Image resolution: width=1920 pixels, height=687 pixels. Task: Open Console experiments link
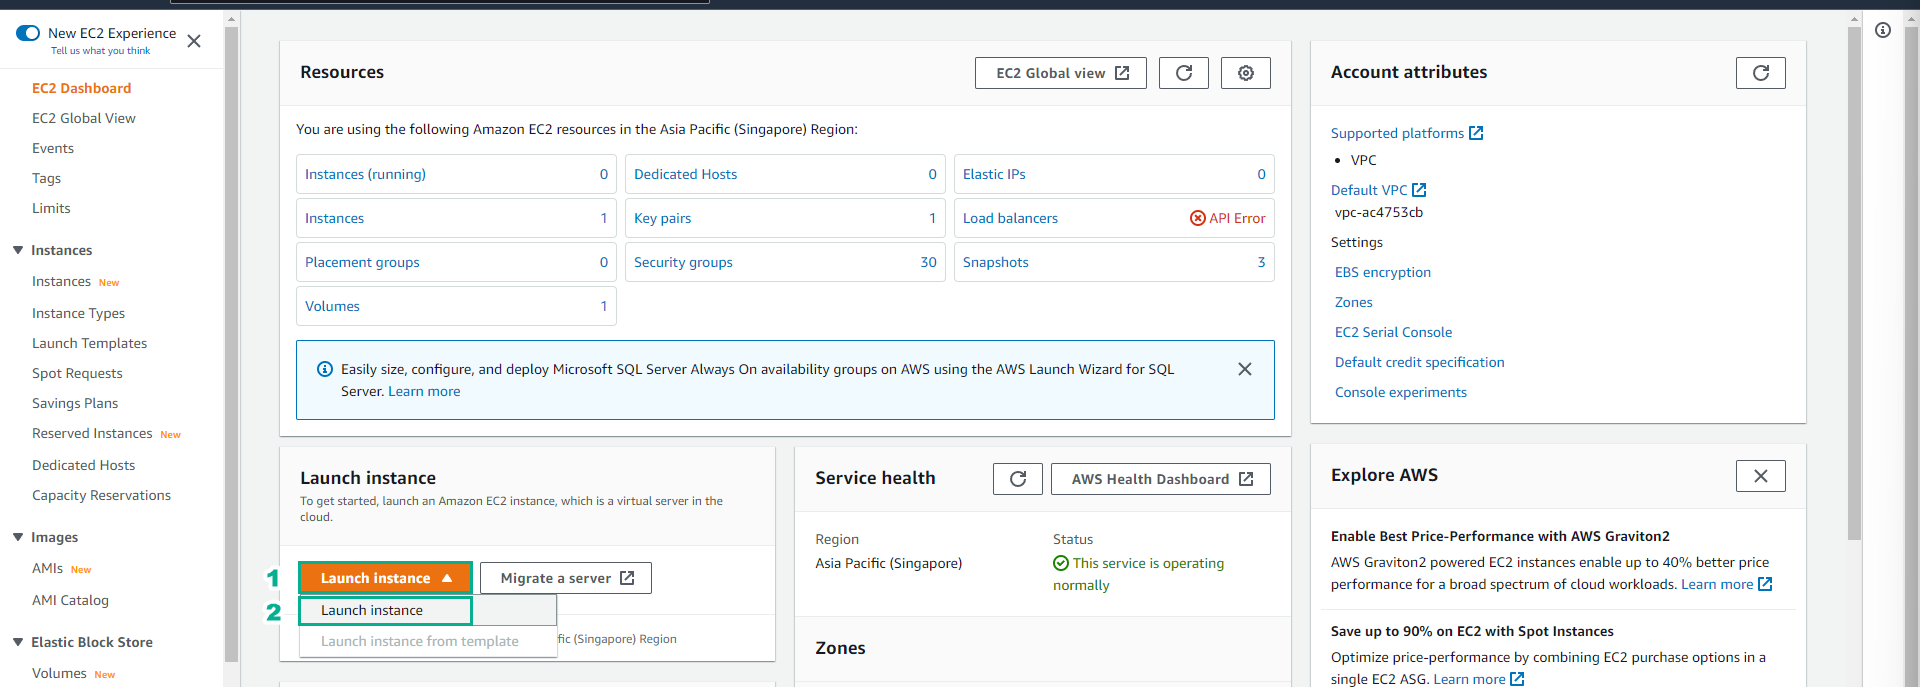(x=1400, y=392)
